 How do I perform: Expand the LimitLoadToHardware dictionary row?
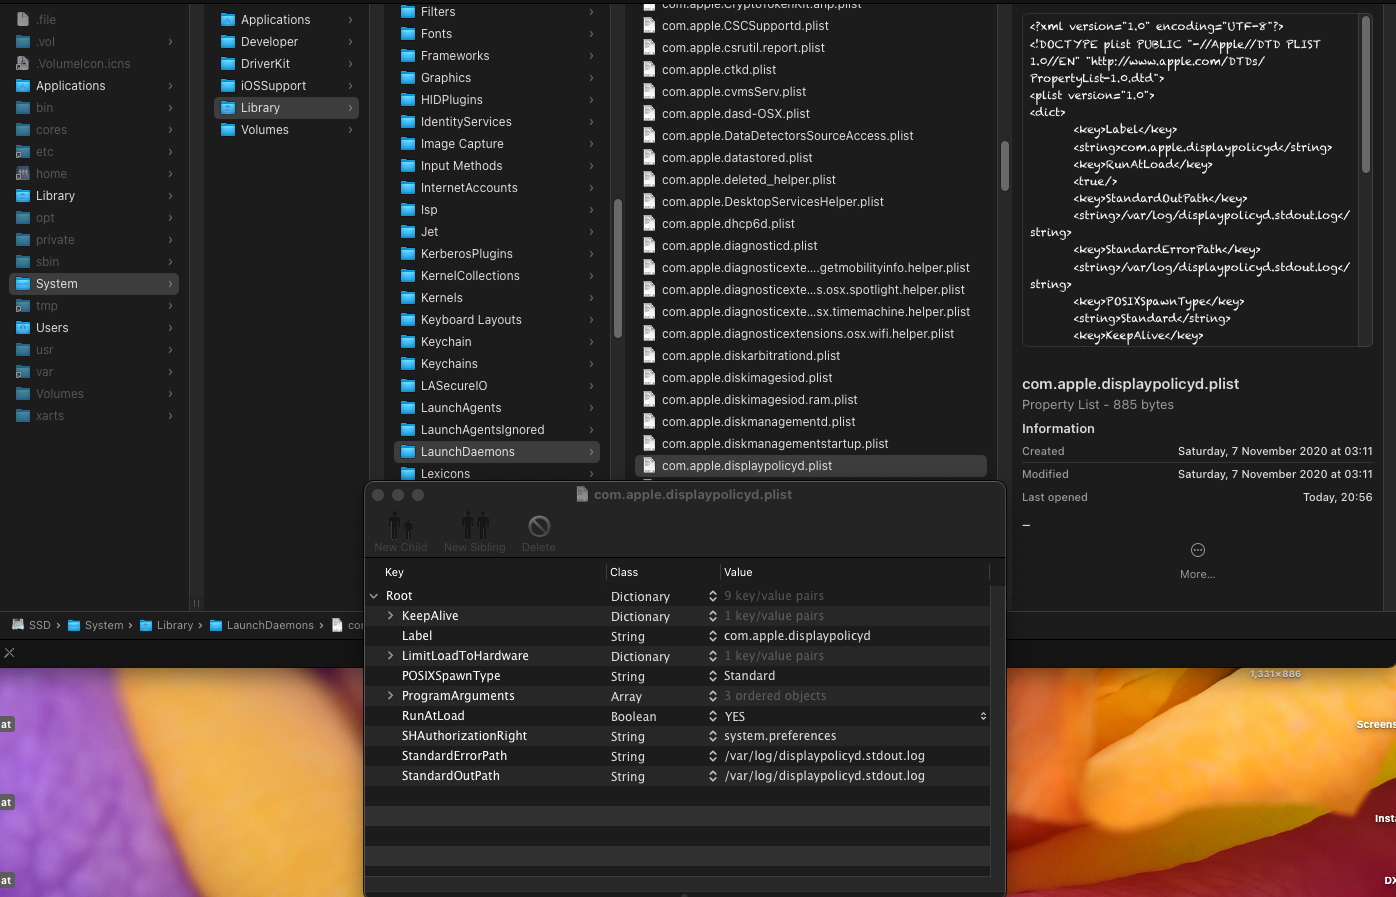390,656
